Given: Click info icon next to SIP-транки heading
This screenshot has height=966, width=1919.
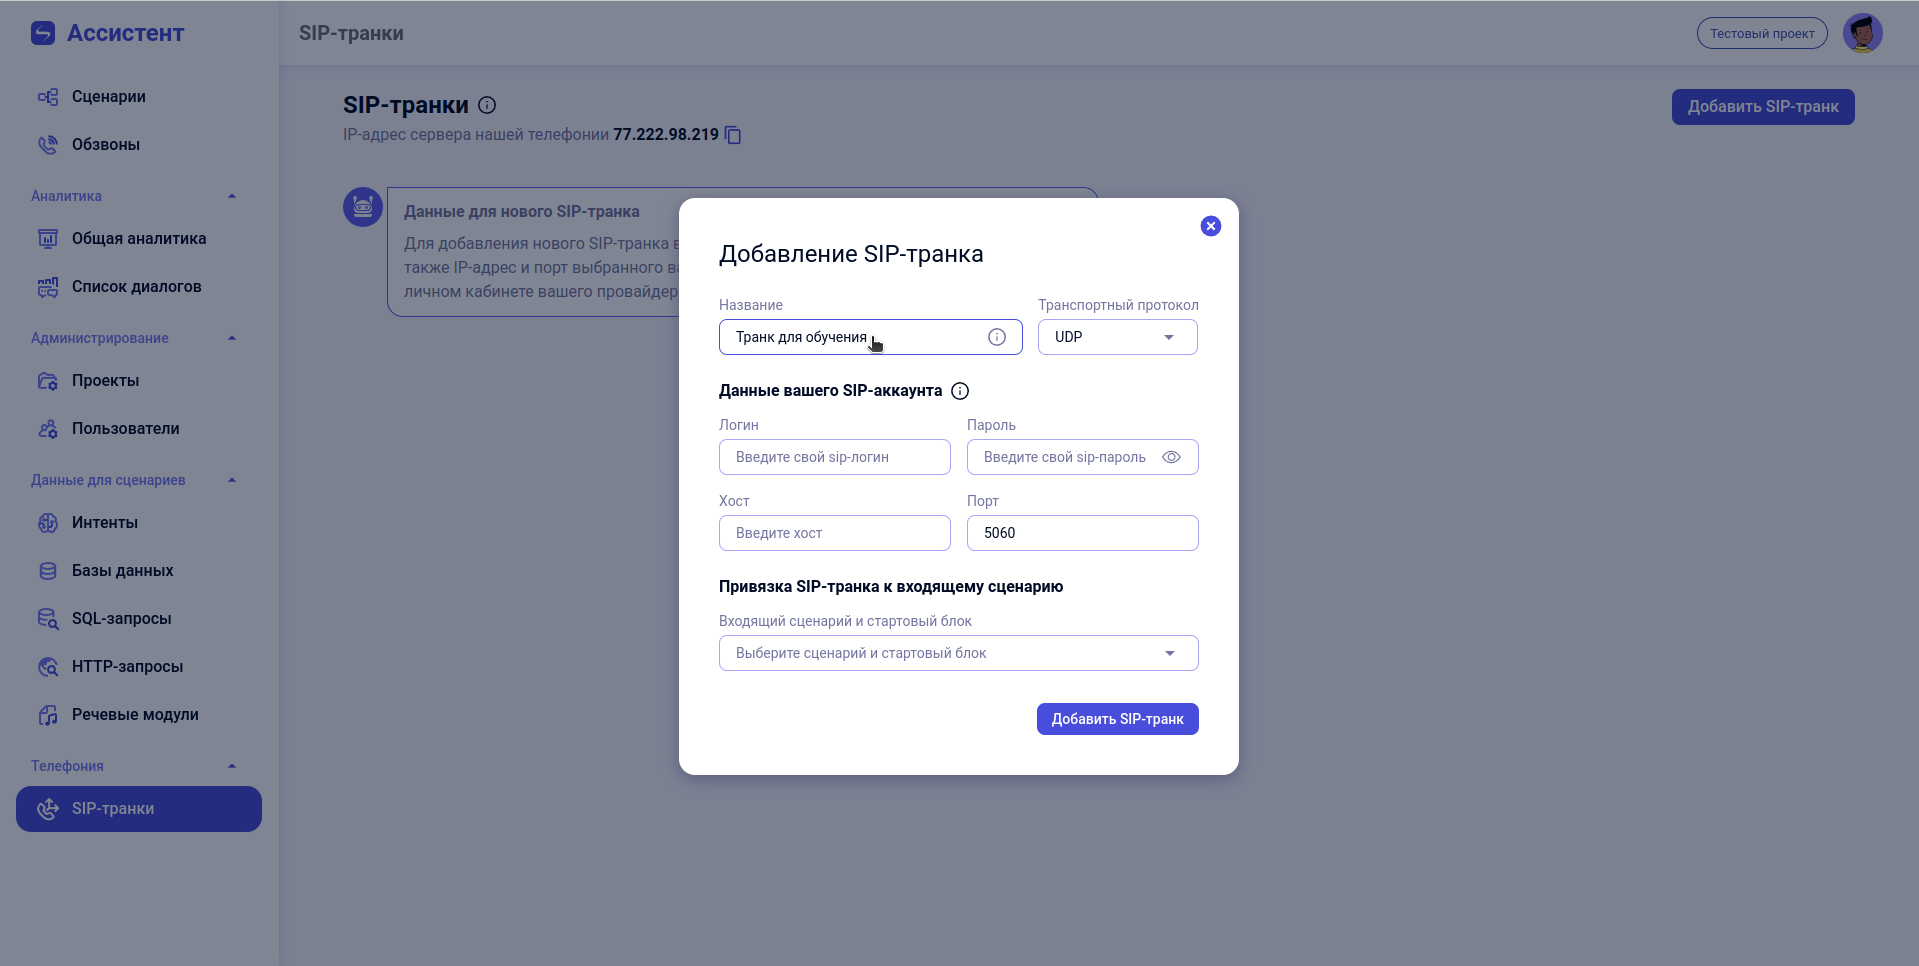Looking at the screenshot, I should tap(487, 105).
